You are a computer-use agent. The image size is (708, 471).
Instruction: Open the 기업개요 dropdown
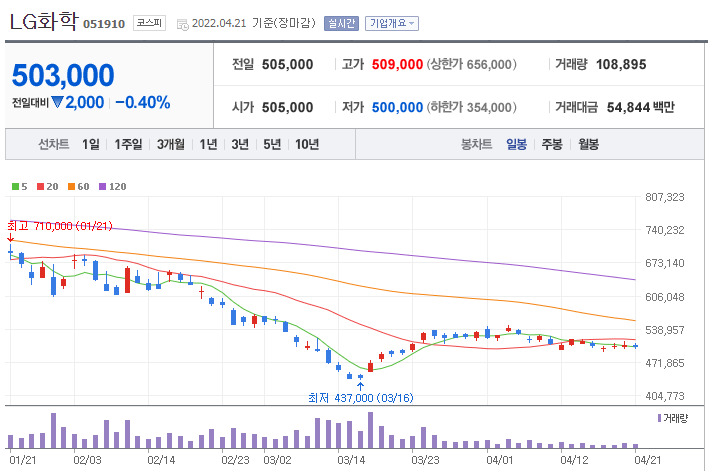pyautogui.click(x=391, y=23)
